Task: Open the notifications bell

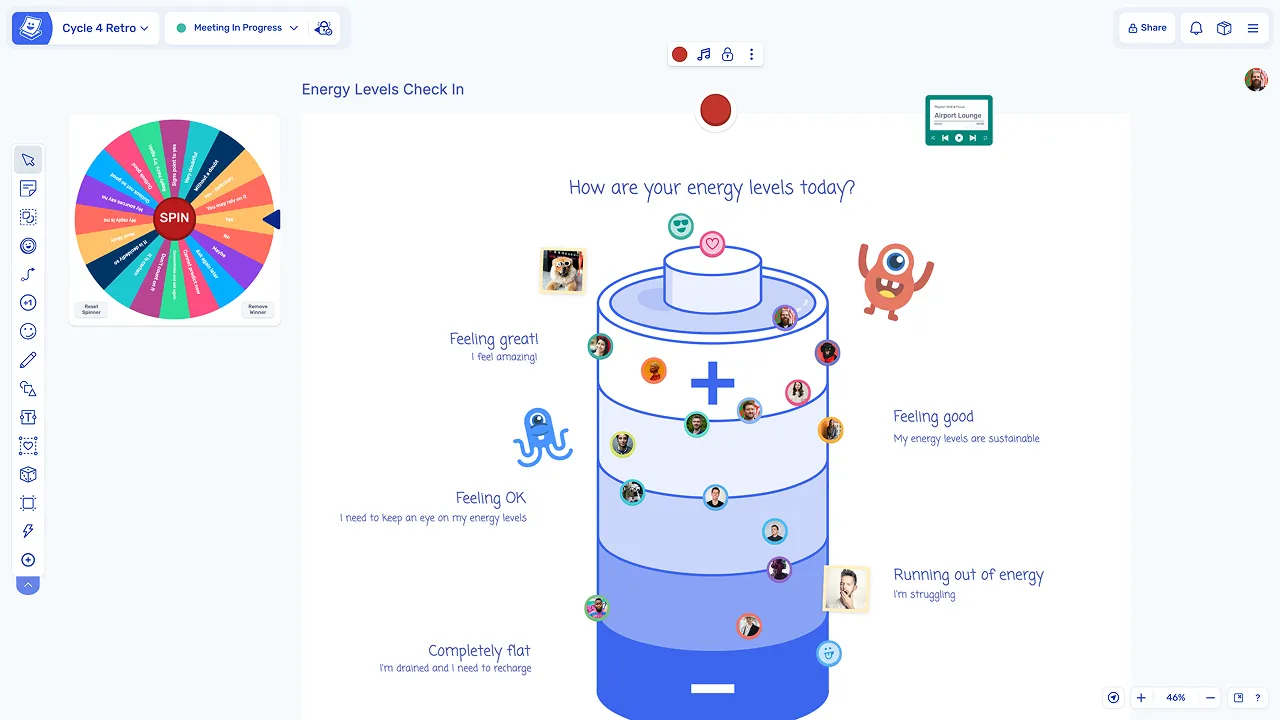Action: 1196,28
